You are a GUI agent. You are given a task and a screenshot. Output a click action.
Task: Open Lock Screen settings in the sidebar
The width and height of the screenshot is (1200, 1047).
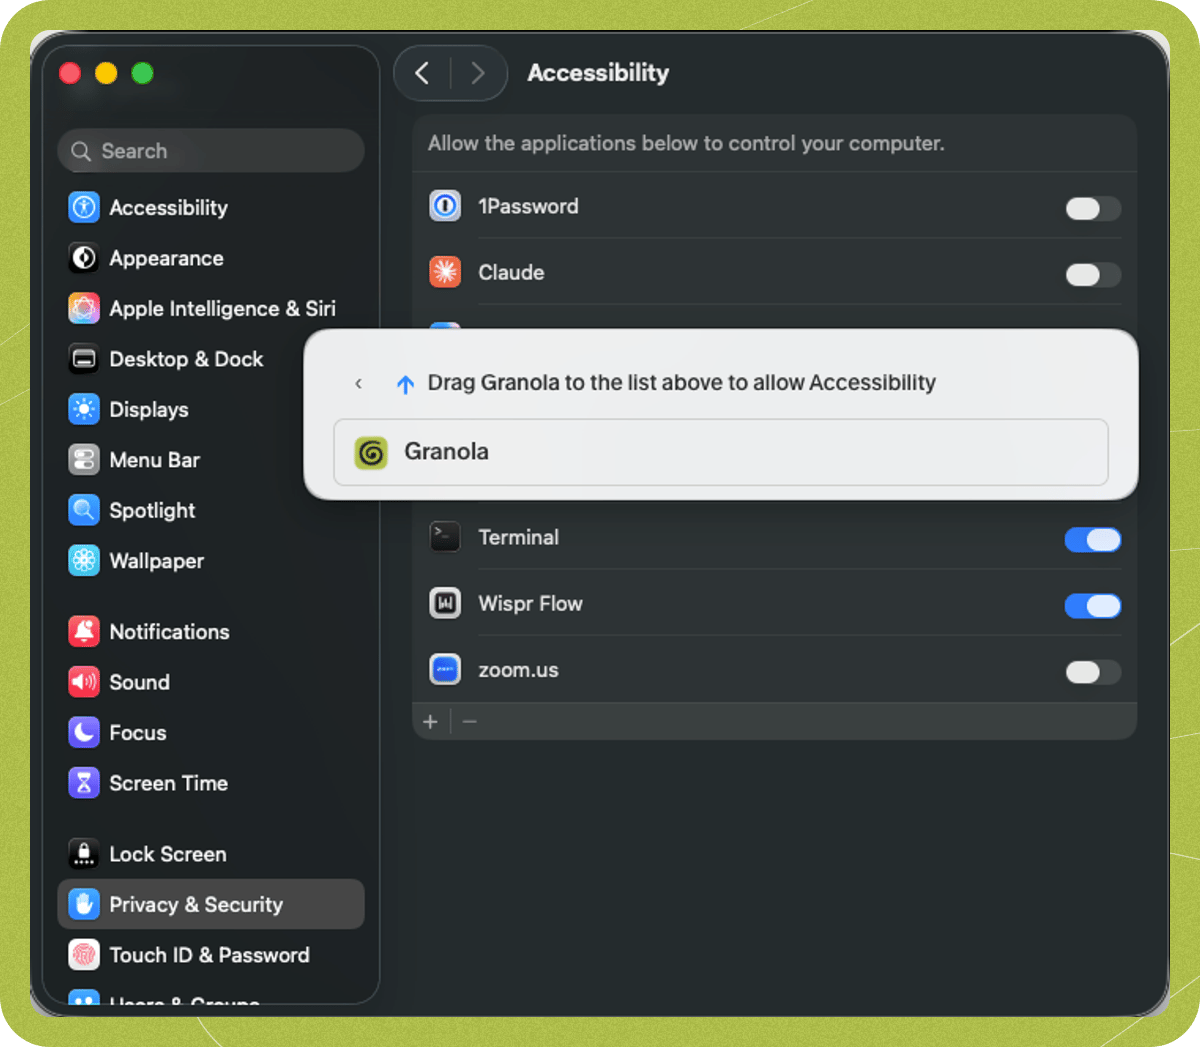point(211,853)
